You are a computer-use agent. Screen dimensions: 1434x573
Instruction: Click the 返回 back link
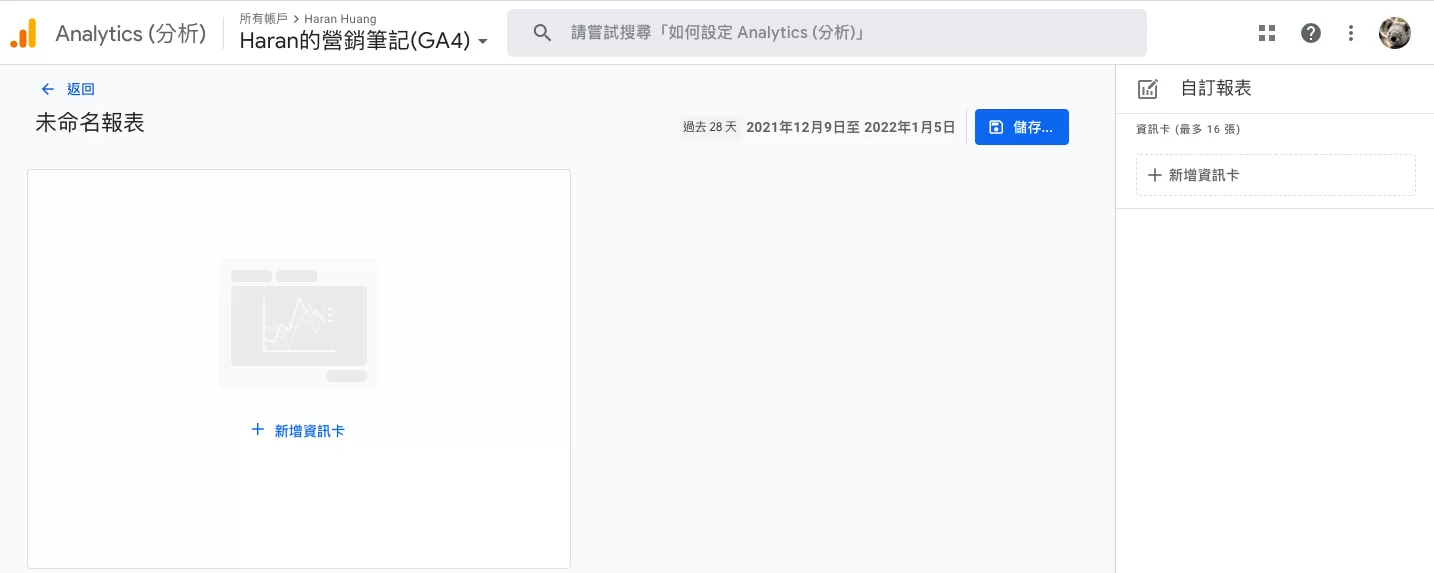coord(81,89)
